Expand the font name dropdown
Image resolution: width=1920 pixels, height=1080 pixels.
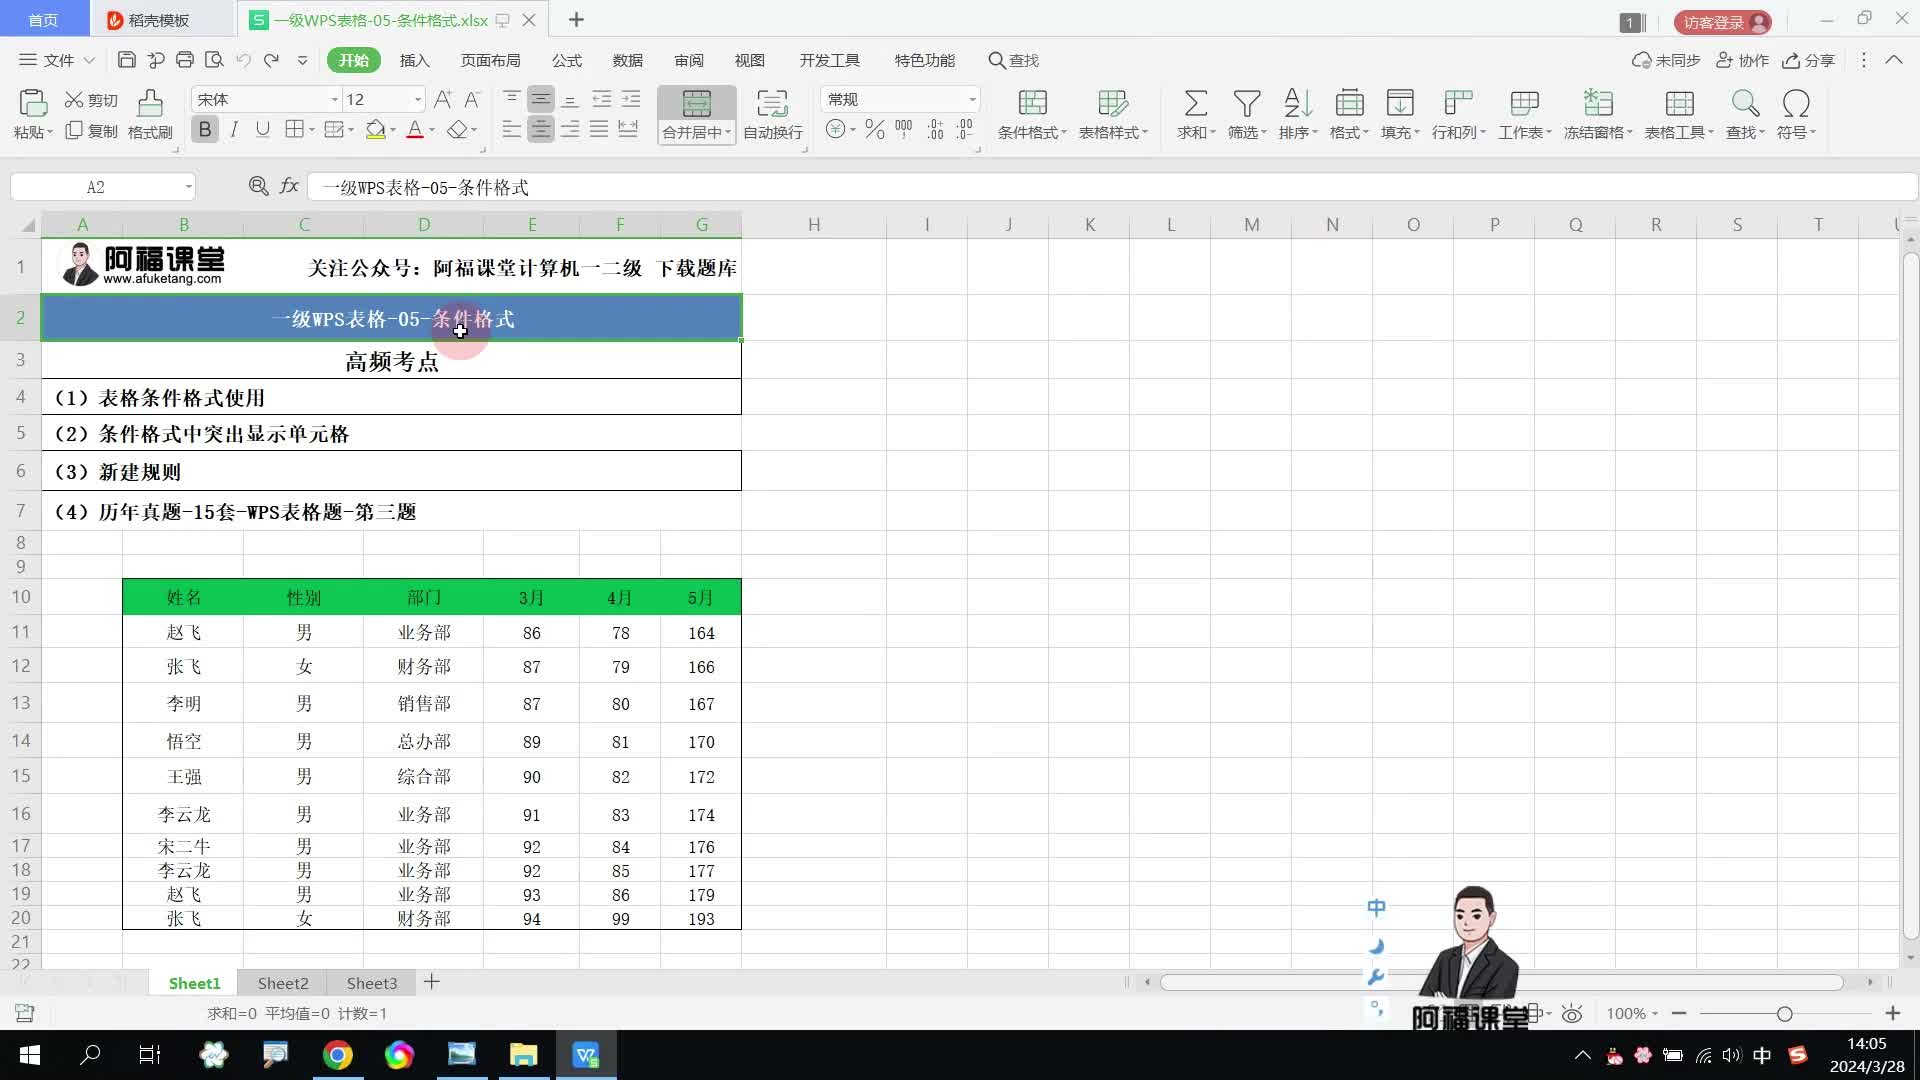click(x=335, y=100)
